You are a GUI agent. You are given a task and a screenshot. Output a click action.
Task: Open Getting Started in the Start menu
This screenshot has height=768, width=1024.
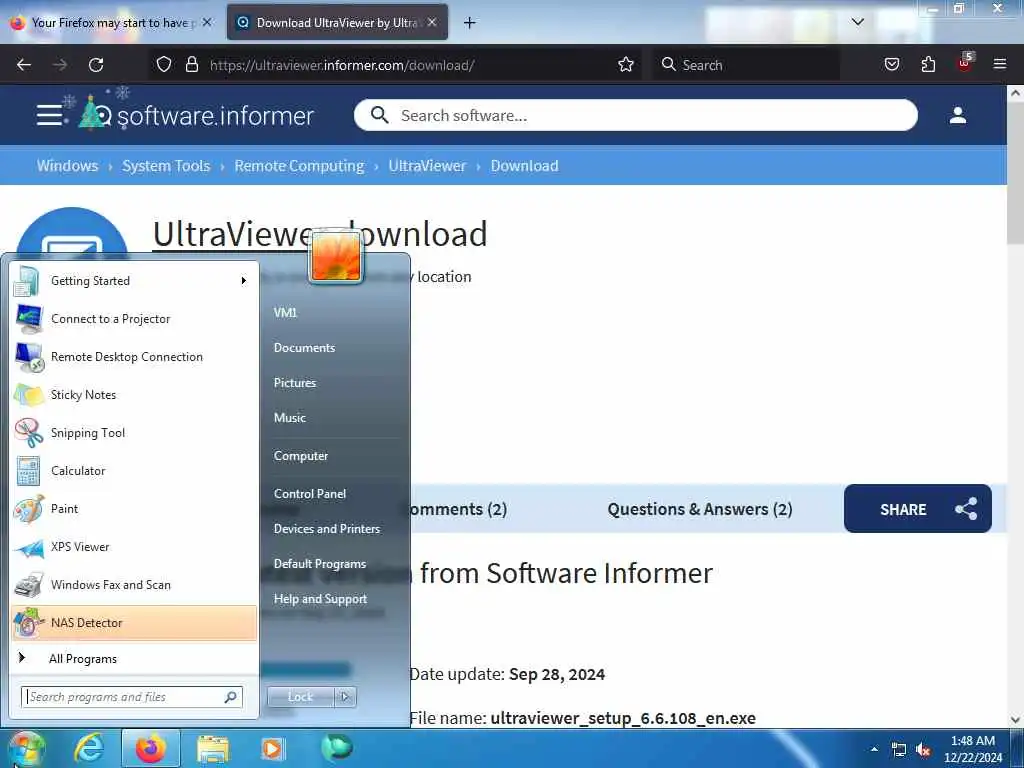click(x=133, y=281)
